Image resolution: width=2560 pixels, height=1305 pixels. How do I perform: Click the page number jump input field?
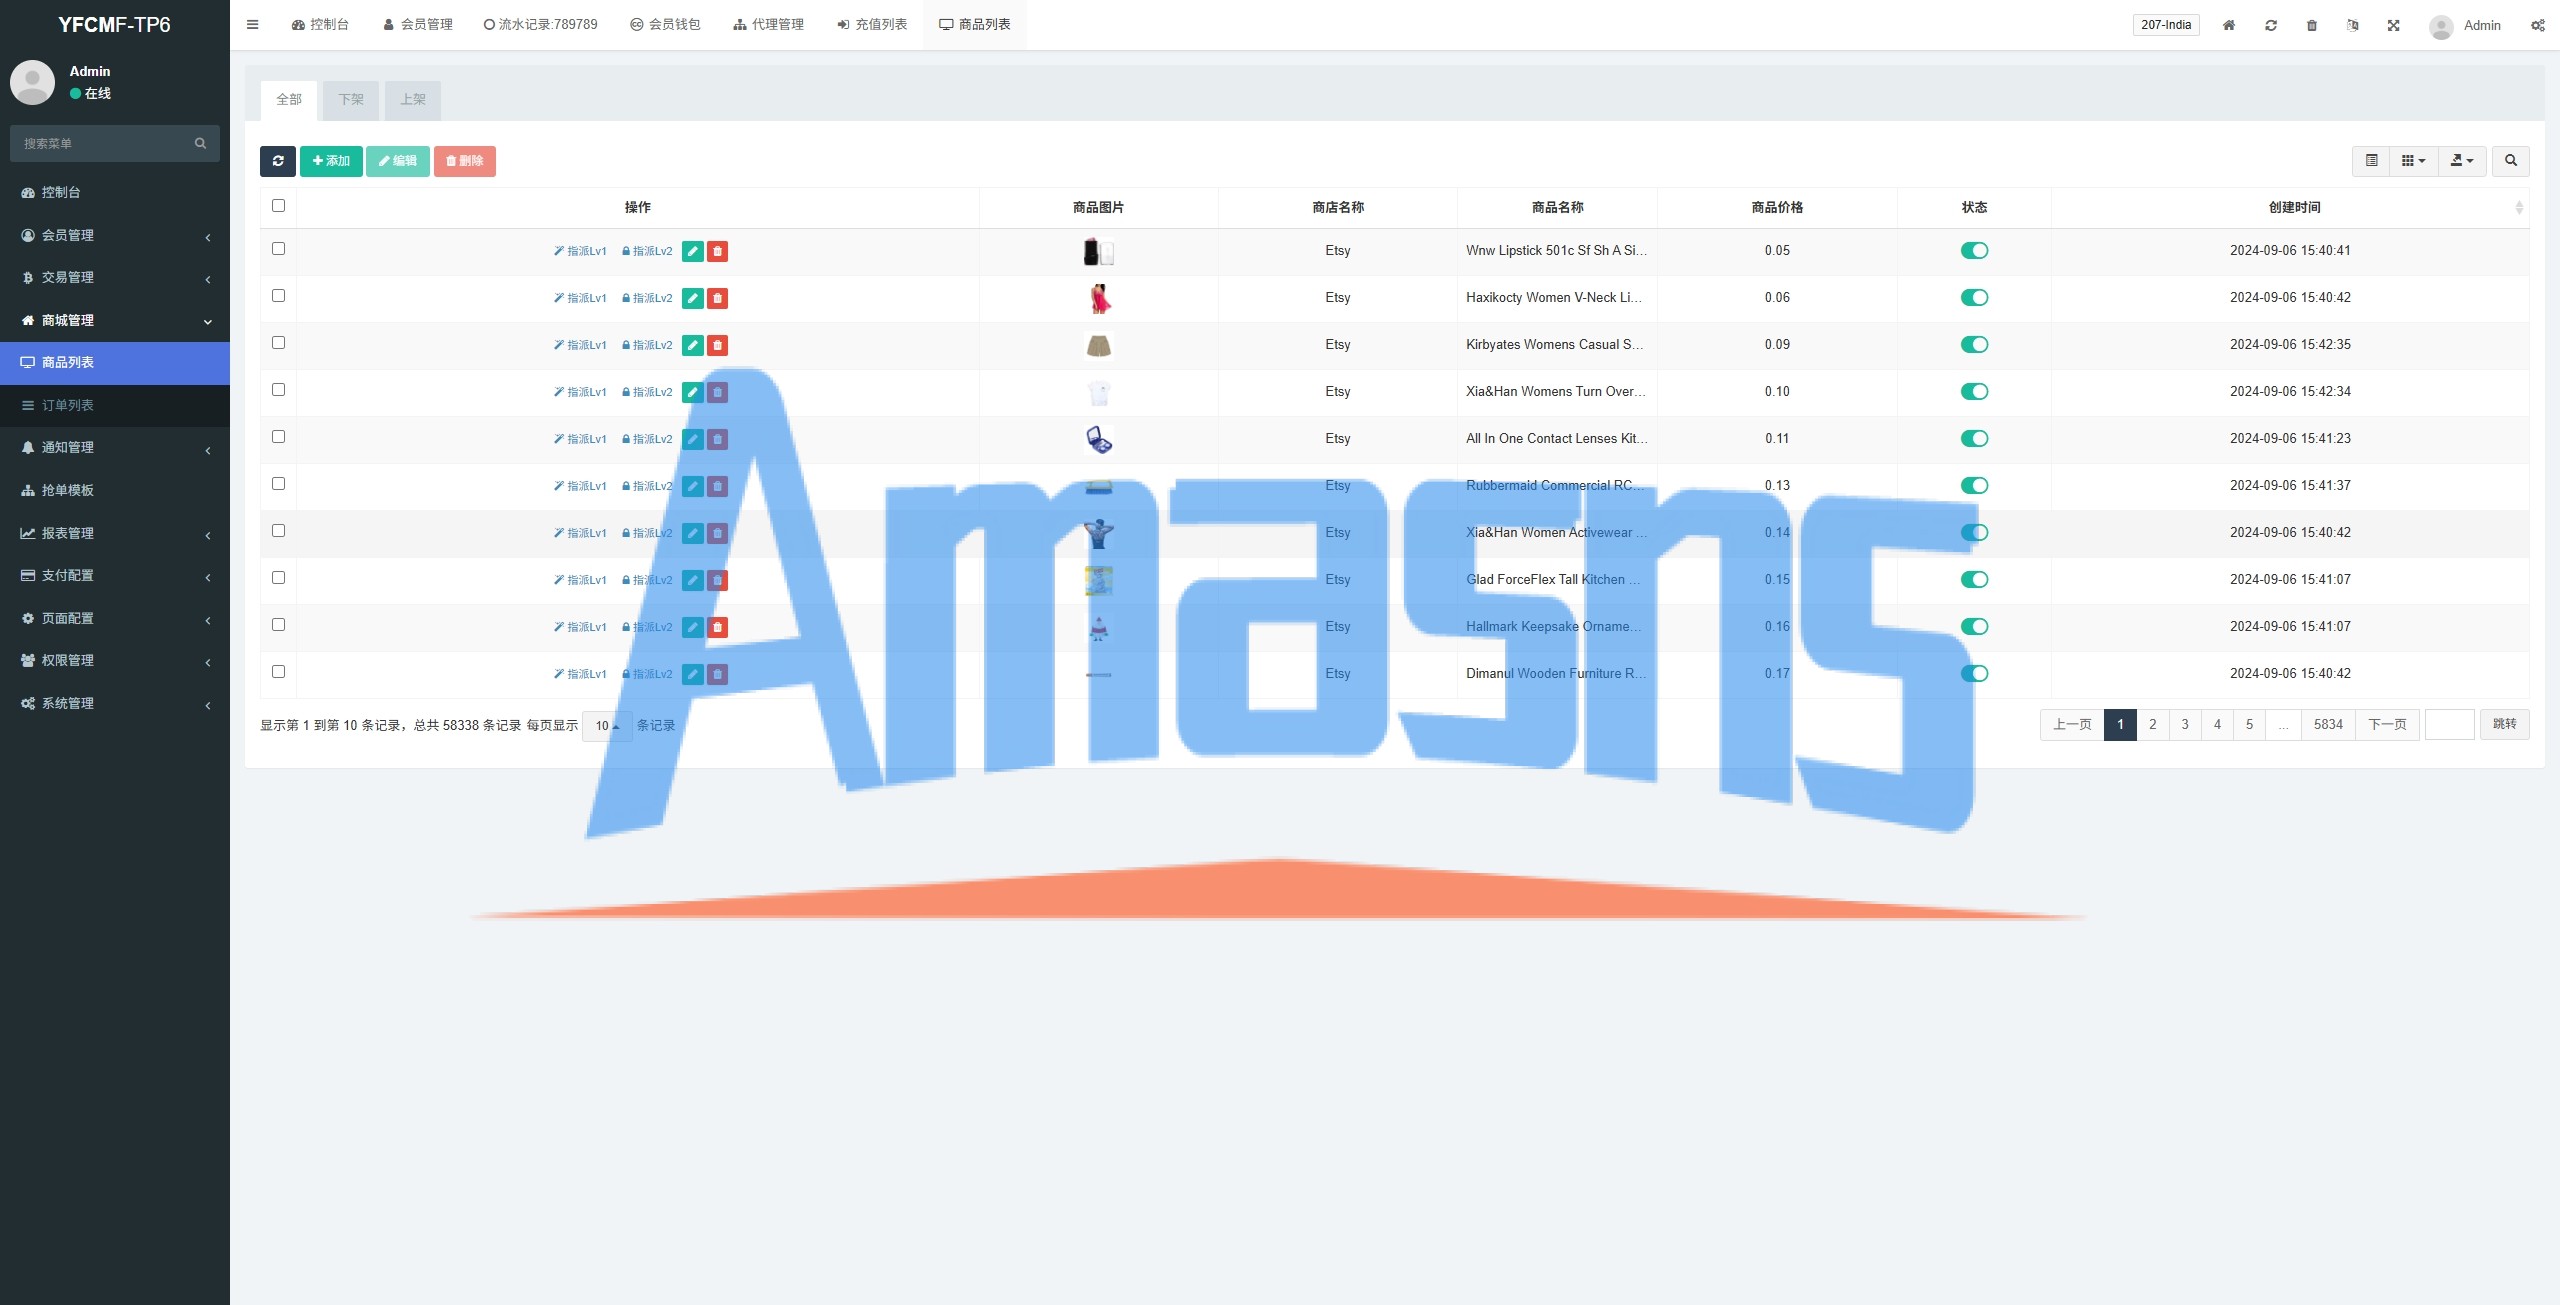(x=2450, y=725)
